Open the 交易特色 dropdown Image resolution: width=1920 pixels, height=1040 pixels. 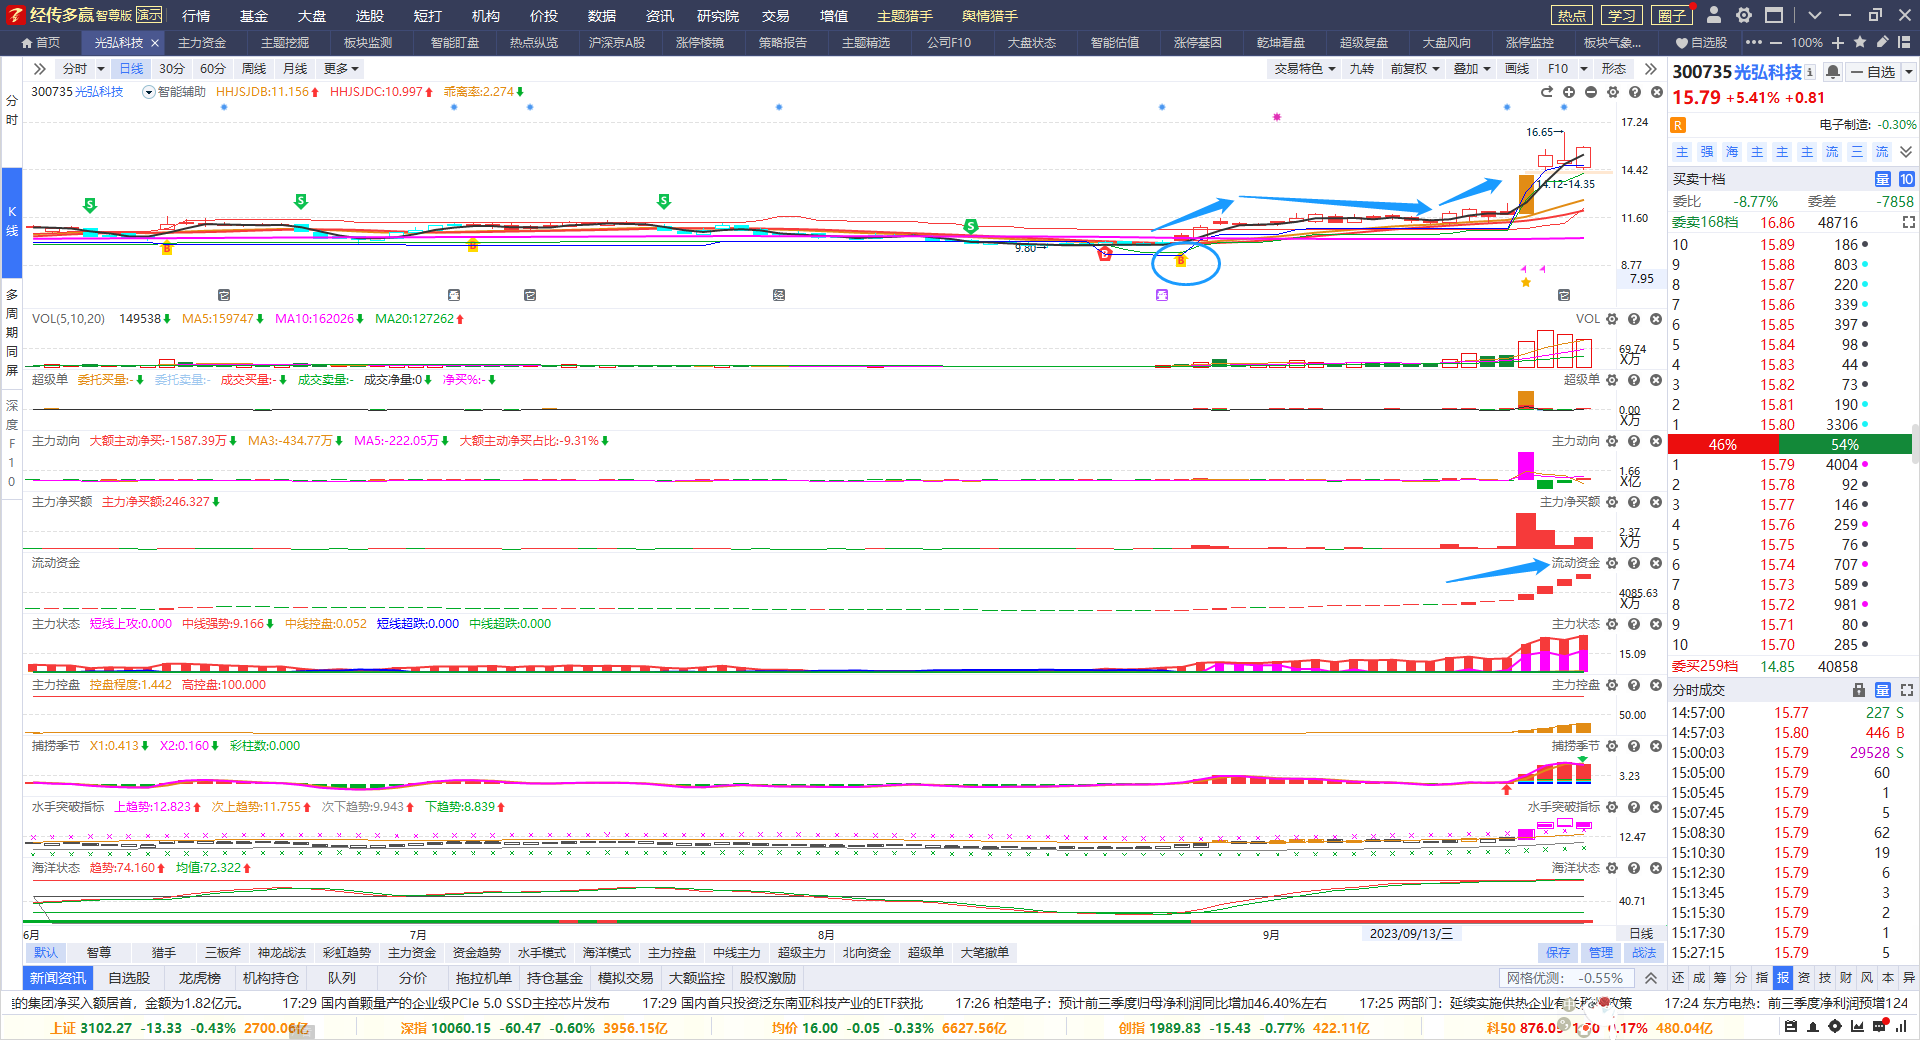[x=1304, y=69]
